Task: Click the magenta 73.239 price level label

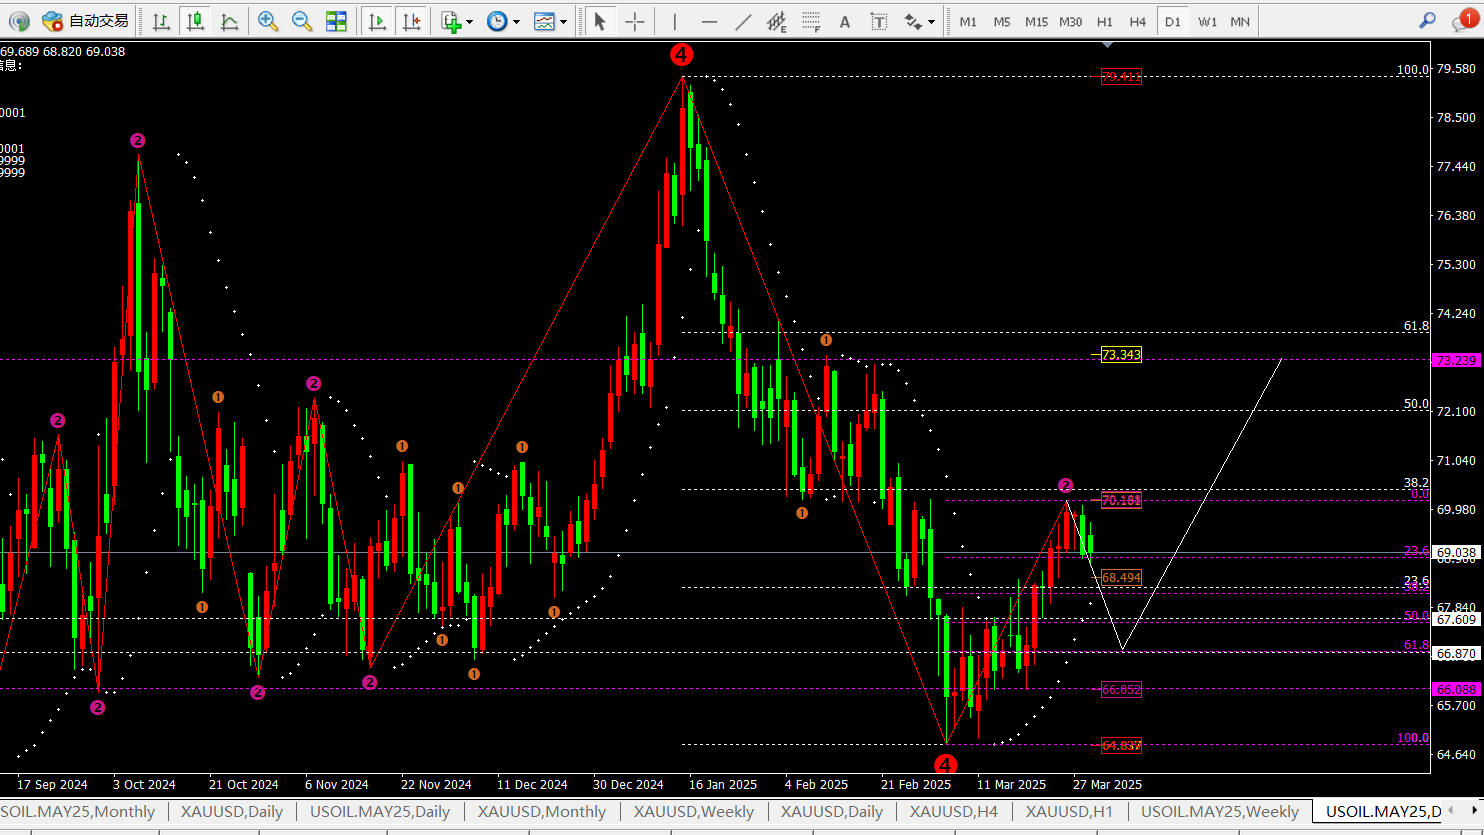Action: [1455, 360]
